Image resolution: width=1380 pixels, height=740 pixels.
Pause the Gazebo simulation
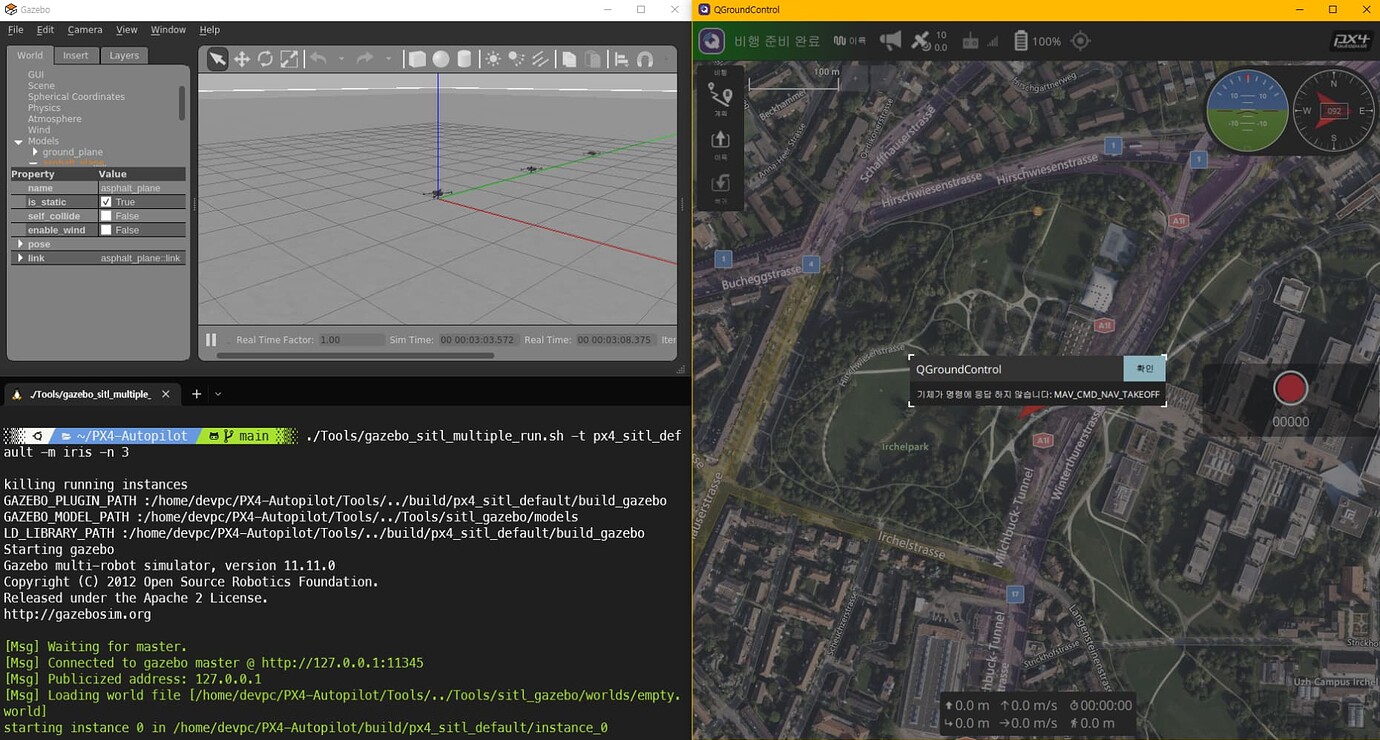pos(211,339)
